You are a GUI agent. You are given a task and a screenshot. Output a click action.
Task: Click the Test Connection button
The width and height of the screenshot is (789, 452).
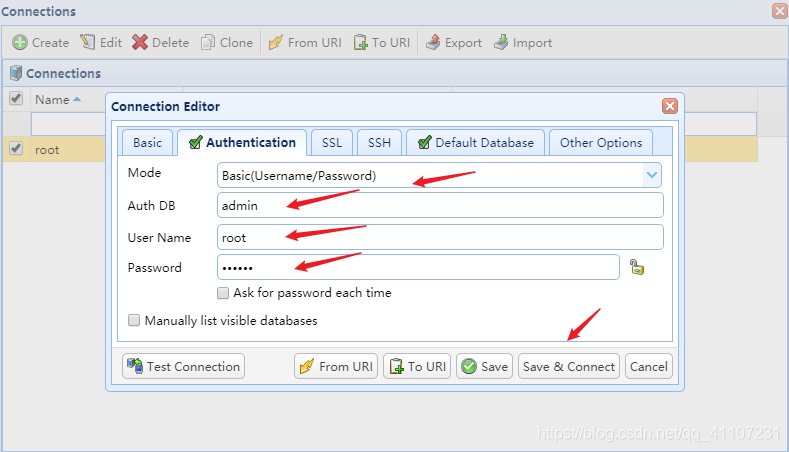(183, 366)
